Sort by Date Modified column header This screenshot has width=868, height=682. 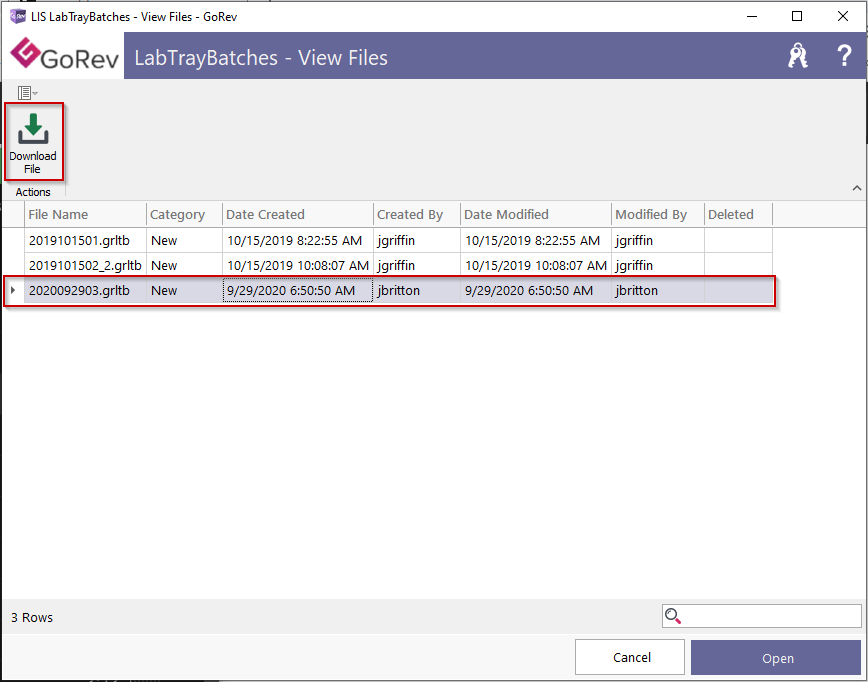(x=536, y=214)
